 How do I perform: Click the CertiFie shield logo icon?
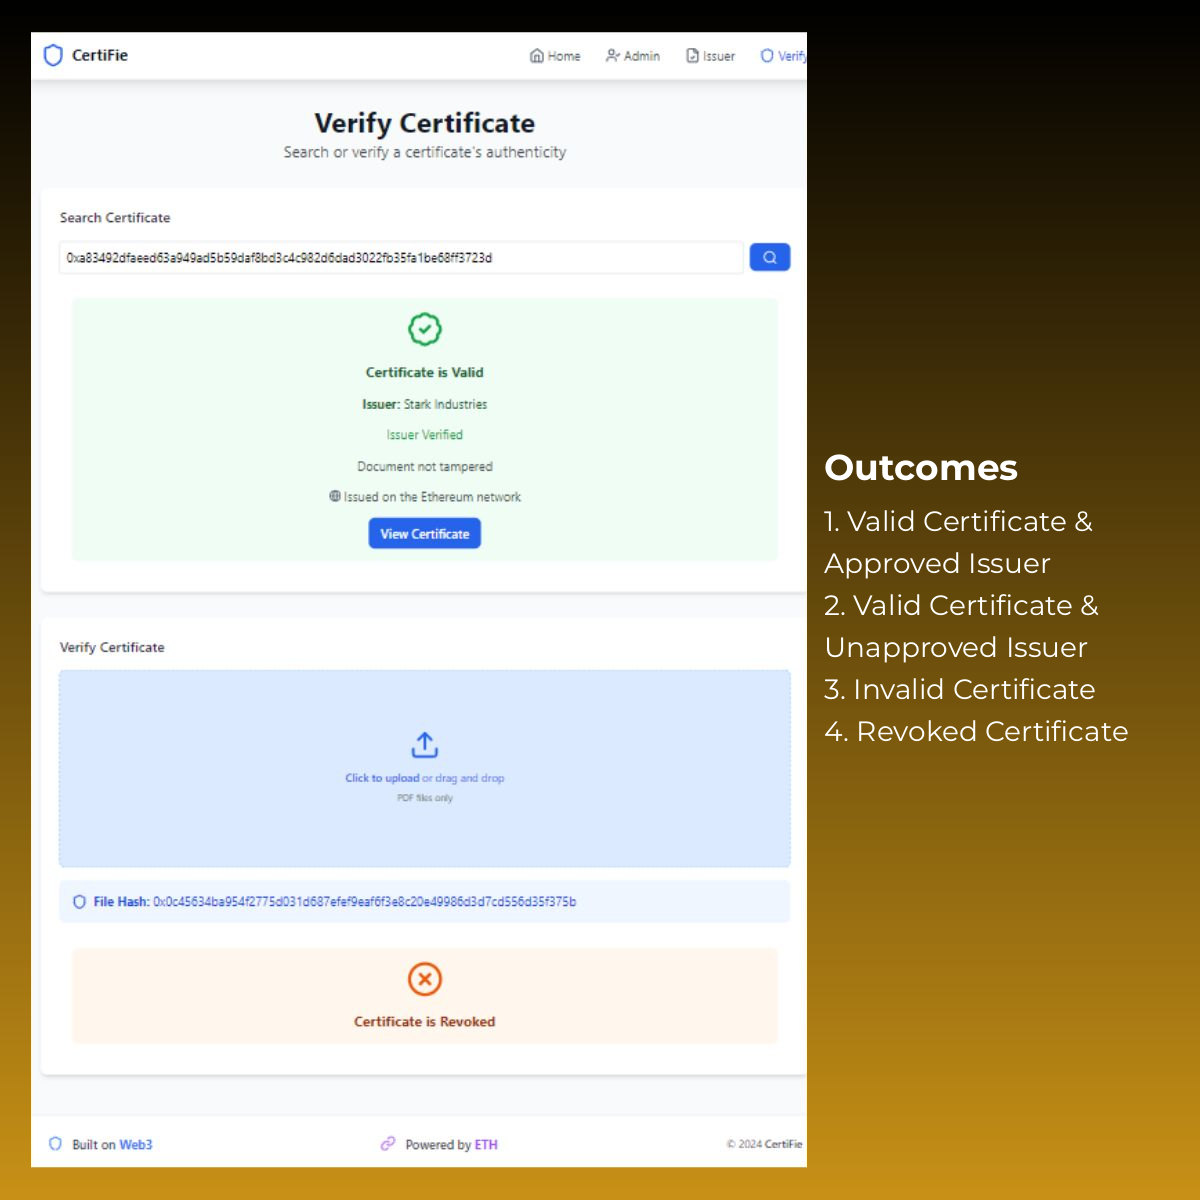click(53, 55)
